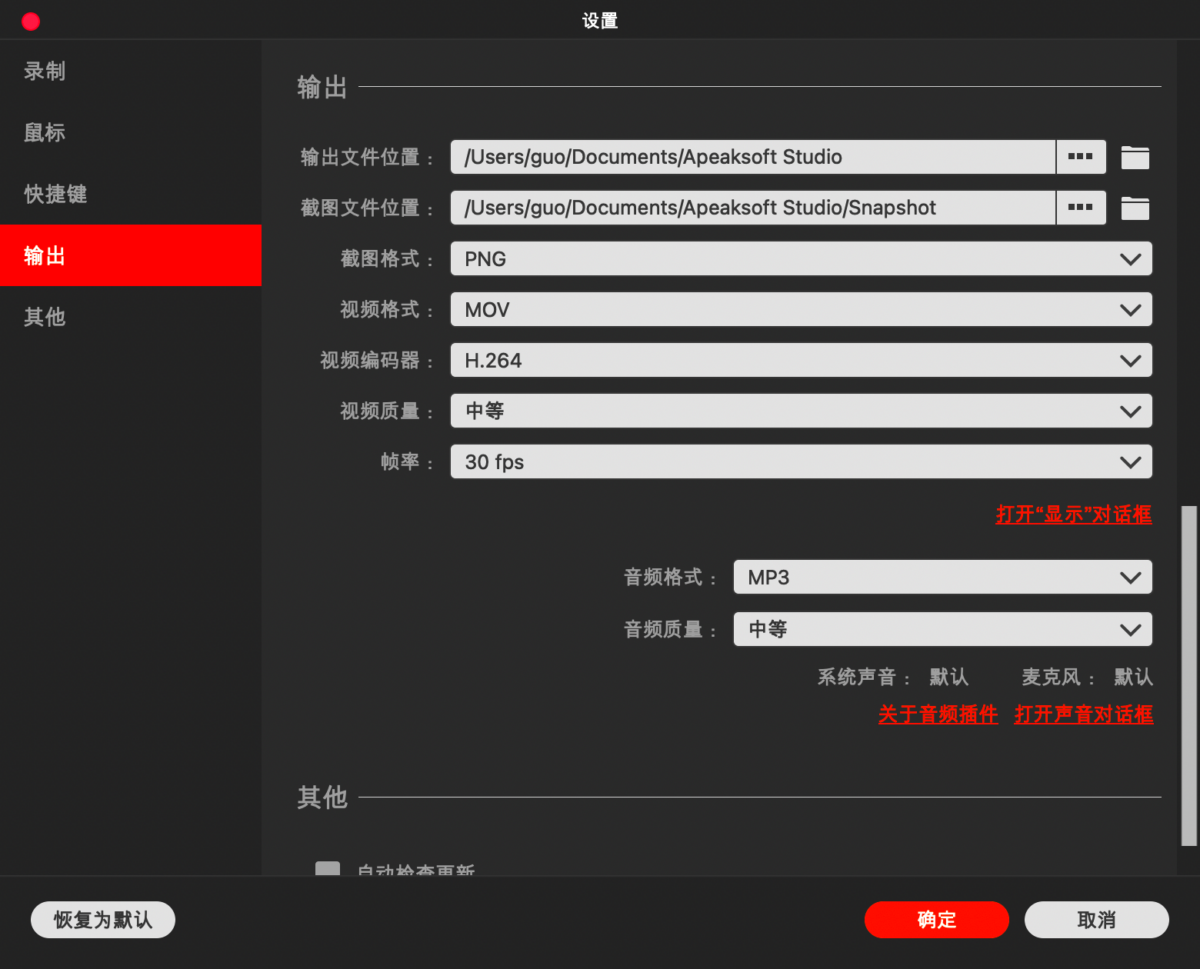This screenshot has height=969, width=1200.
Task: Open the 快捷键 settings tab
Action: (x=130, y=194)
